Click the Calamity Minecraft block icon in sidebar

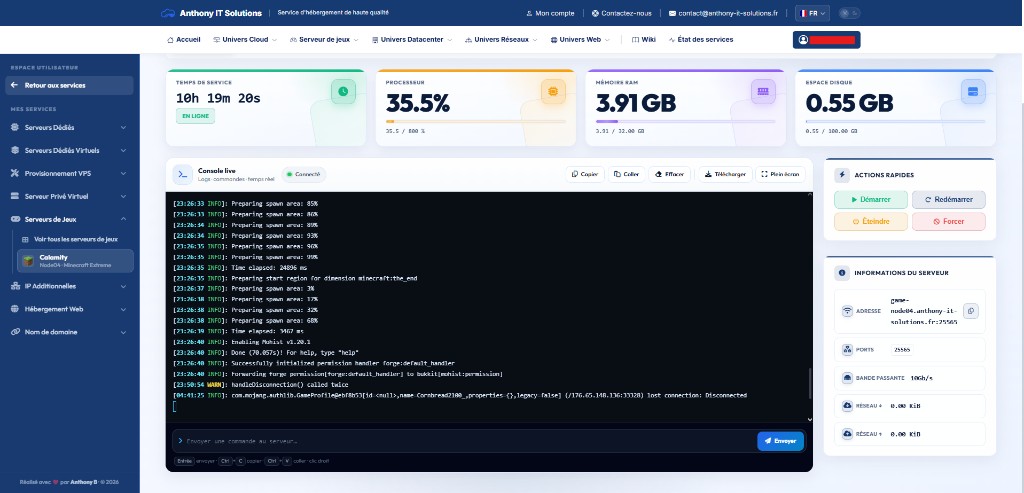point(28,261)
